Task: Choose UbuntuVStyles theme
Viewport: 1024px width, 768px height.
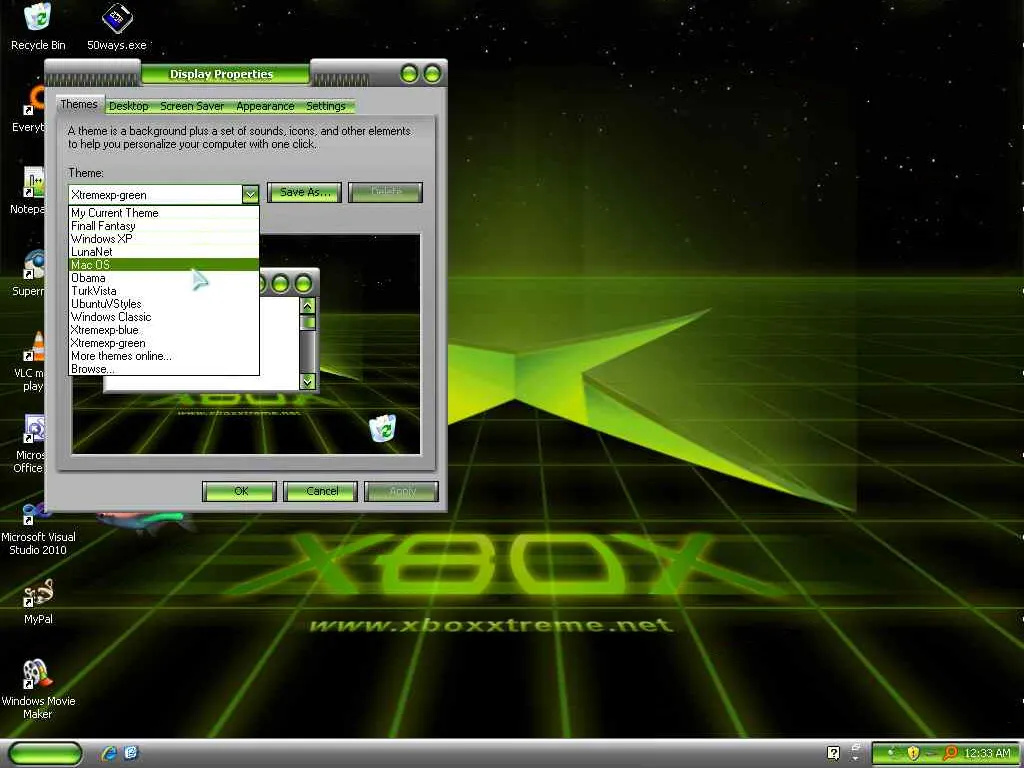Action: click(164, 304)
